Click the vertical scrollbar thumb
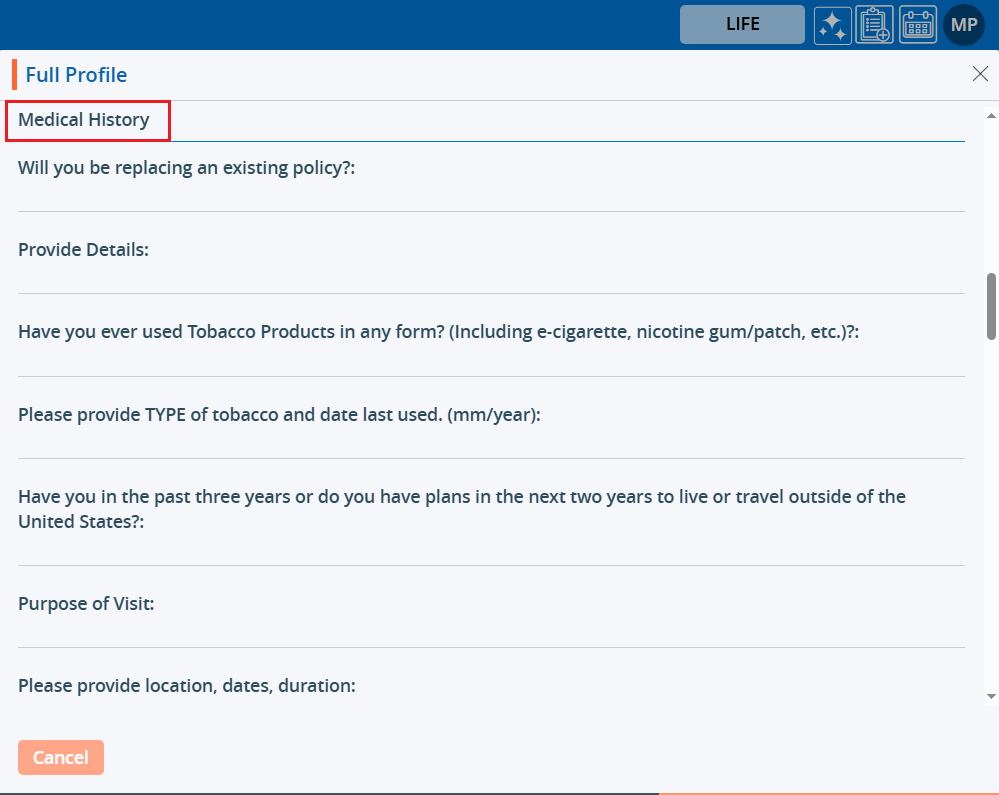Screen dimensions: 999x795 [991, 306]
